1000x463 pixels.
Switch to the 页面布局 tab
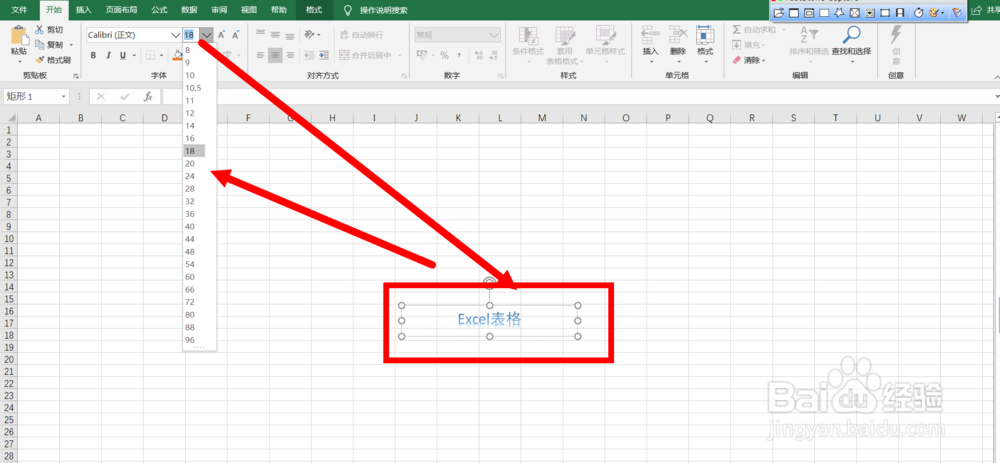tap(121, 10)
